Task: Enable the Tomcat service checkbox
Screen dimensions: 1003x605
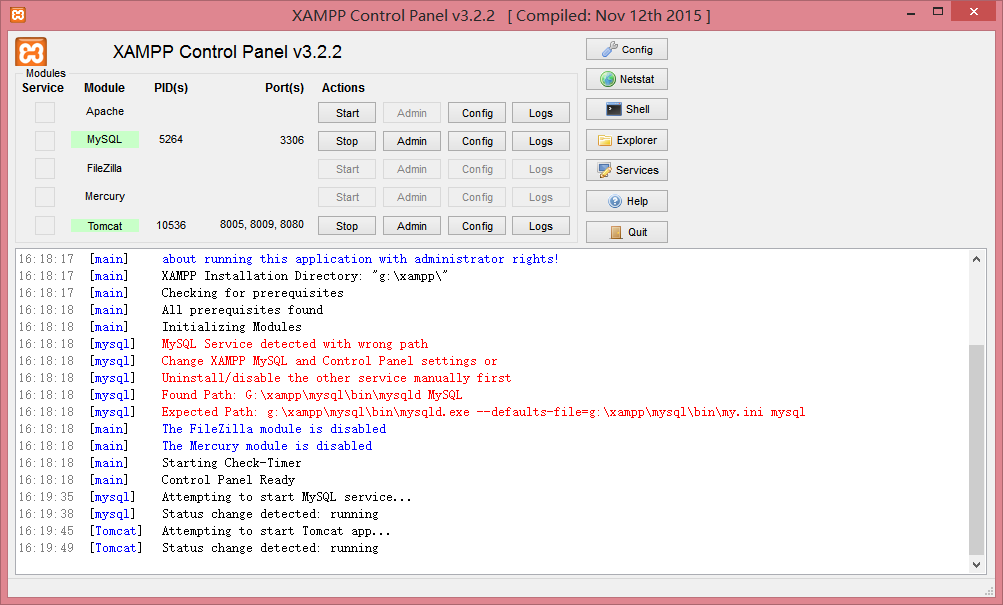Action: (x=44, y=225)
